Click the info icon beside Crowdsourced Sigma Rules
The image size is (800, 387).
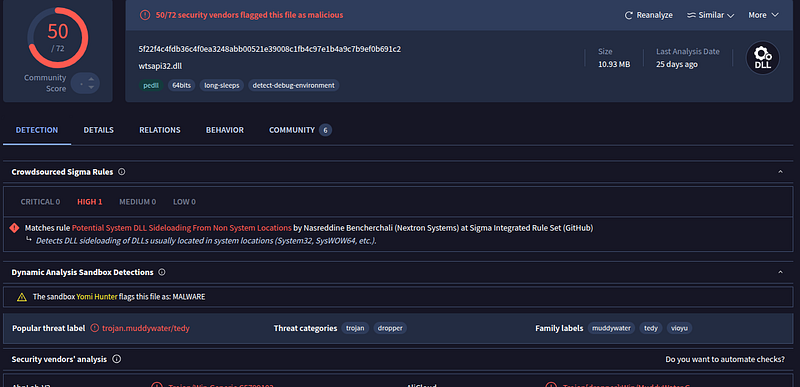(121, 172)
